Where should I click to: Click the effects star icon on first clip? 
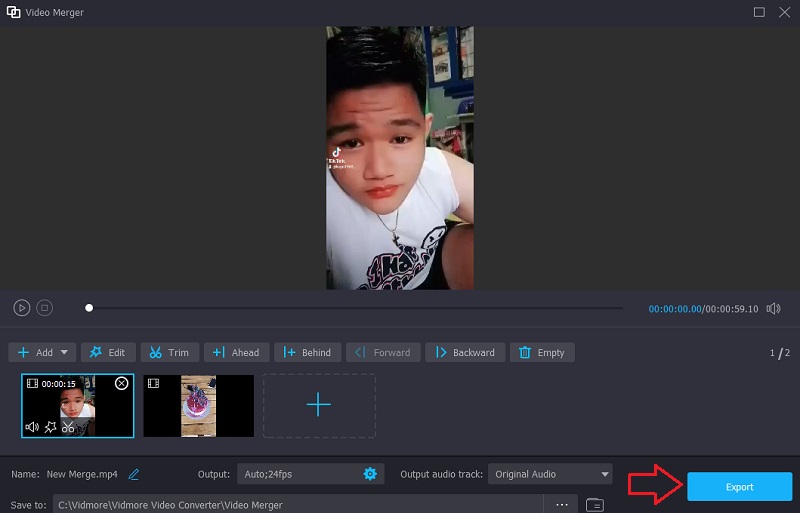tap(50, 427)
